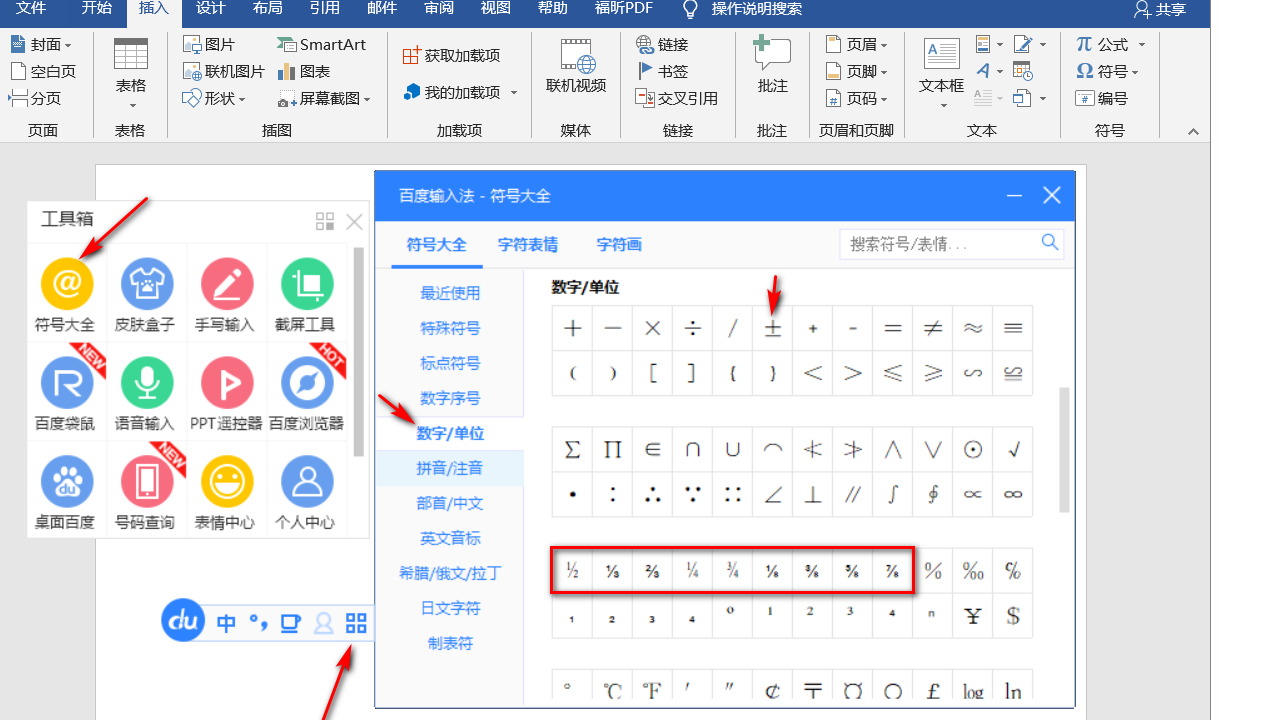1280x720 pixels.
Task: Insert the ￥ yuan symbol
Action: click(973, 616)
